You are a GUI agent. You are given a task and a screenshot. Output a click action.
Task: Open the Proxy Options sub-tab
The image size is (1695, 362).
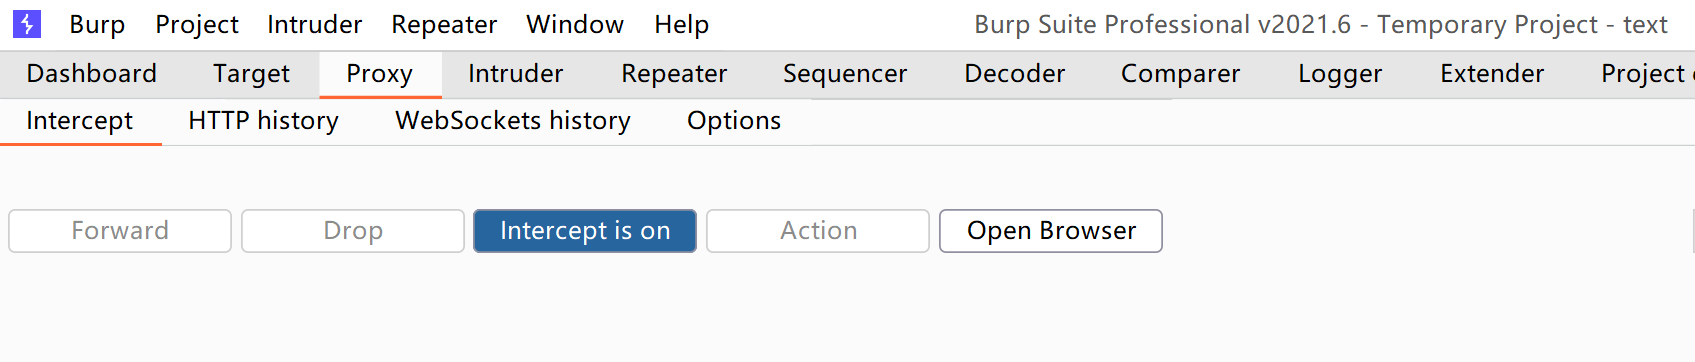pyautogui.click(x=734, y=121)
